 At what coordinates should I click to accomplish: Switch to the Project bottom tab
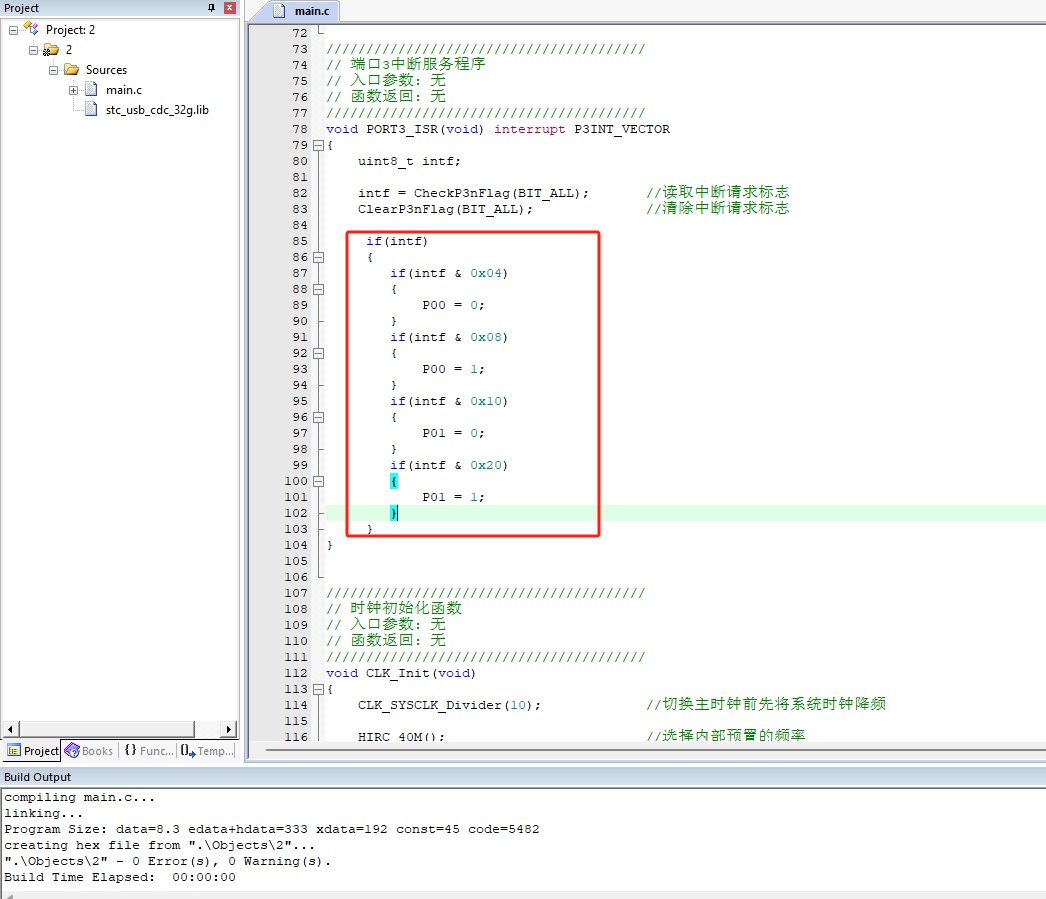click(33, 751)
